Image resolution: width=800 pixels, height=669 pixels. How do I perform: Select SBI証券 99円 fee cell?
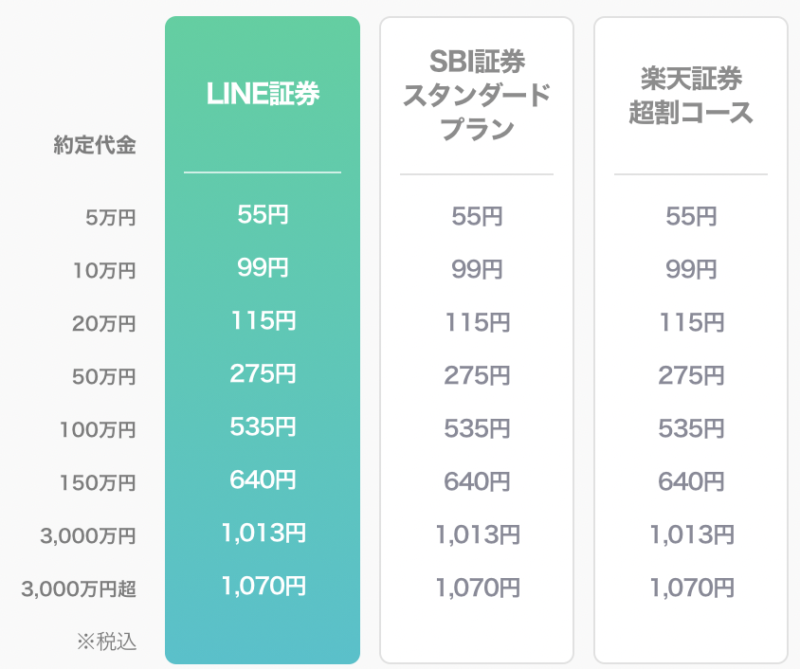[x=477, y=269]
